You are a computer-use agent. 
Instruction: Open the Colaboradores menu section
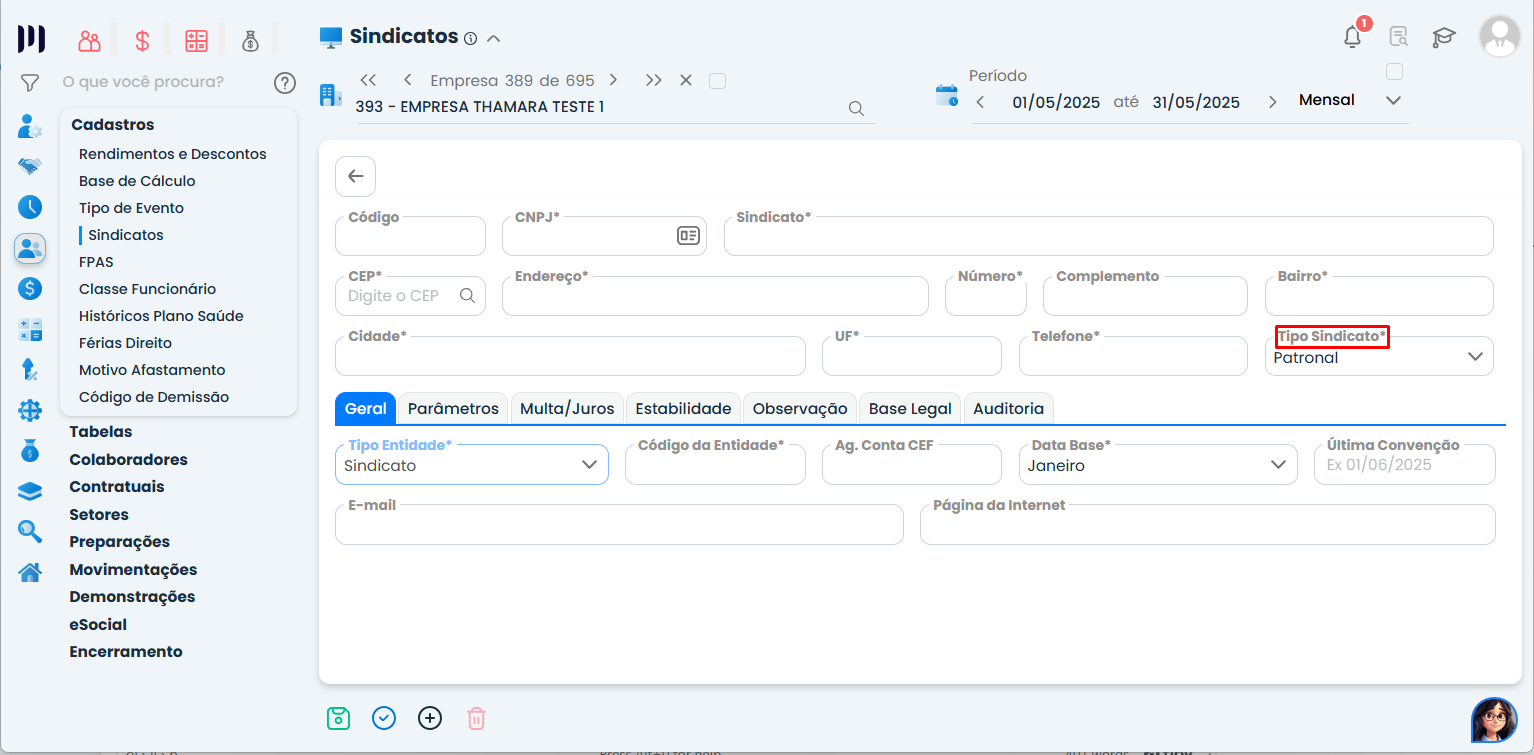click(128, 460)
